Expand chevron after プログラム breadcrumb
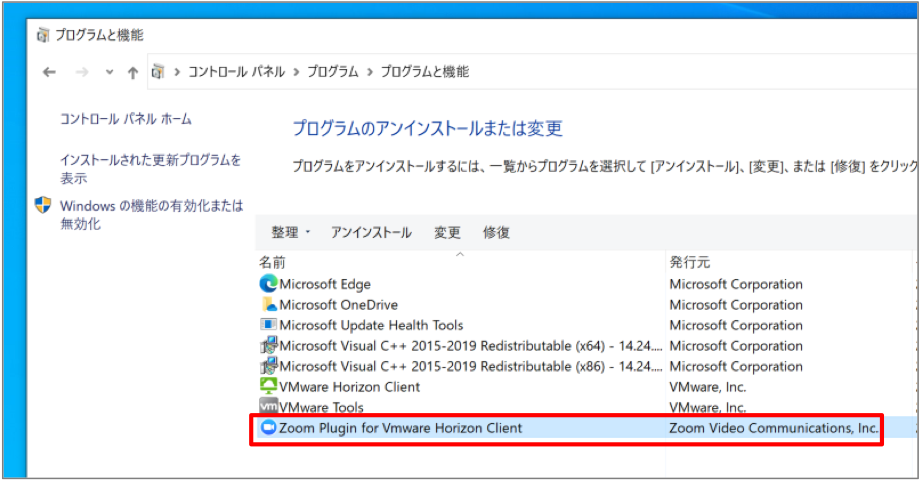The width and height of the screenshot is (920, 481). coord(370,72)
